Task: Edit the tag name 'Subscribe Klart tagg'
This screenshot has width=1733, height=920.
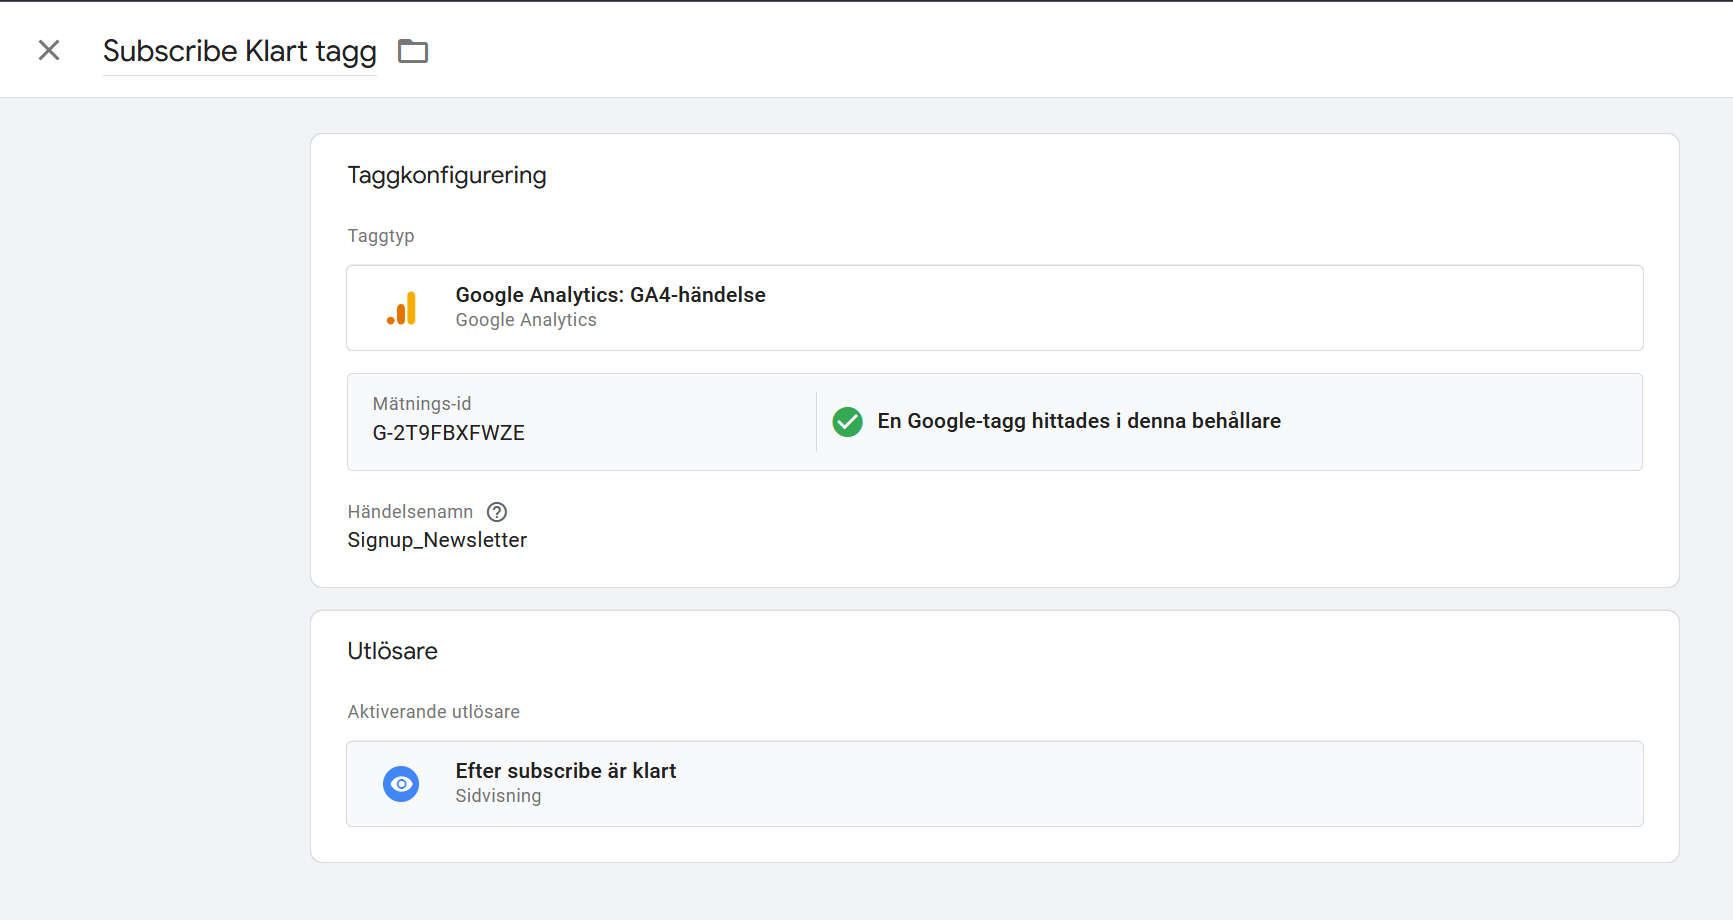Action: pos(240,51)
